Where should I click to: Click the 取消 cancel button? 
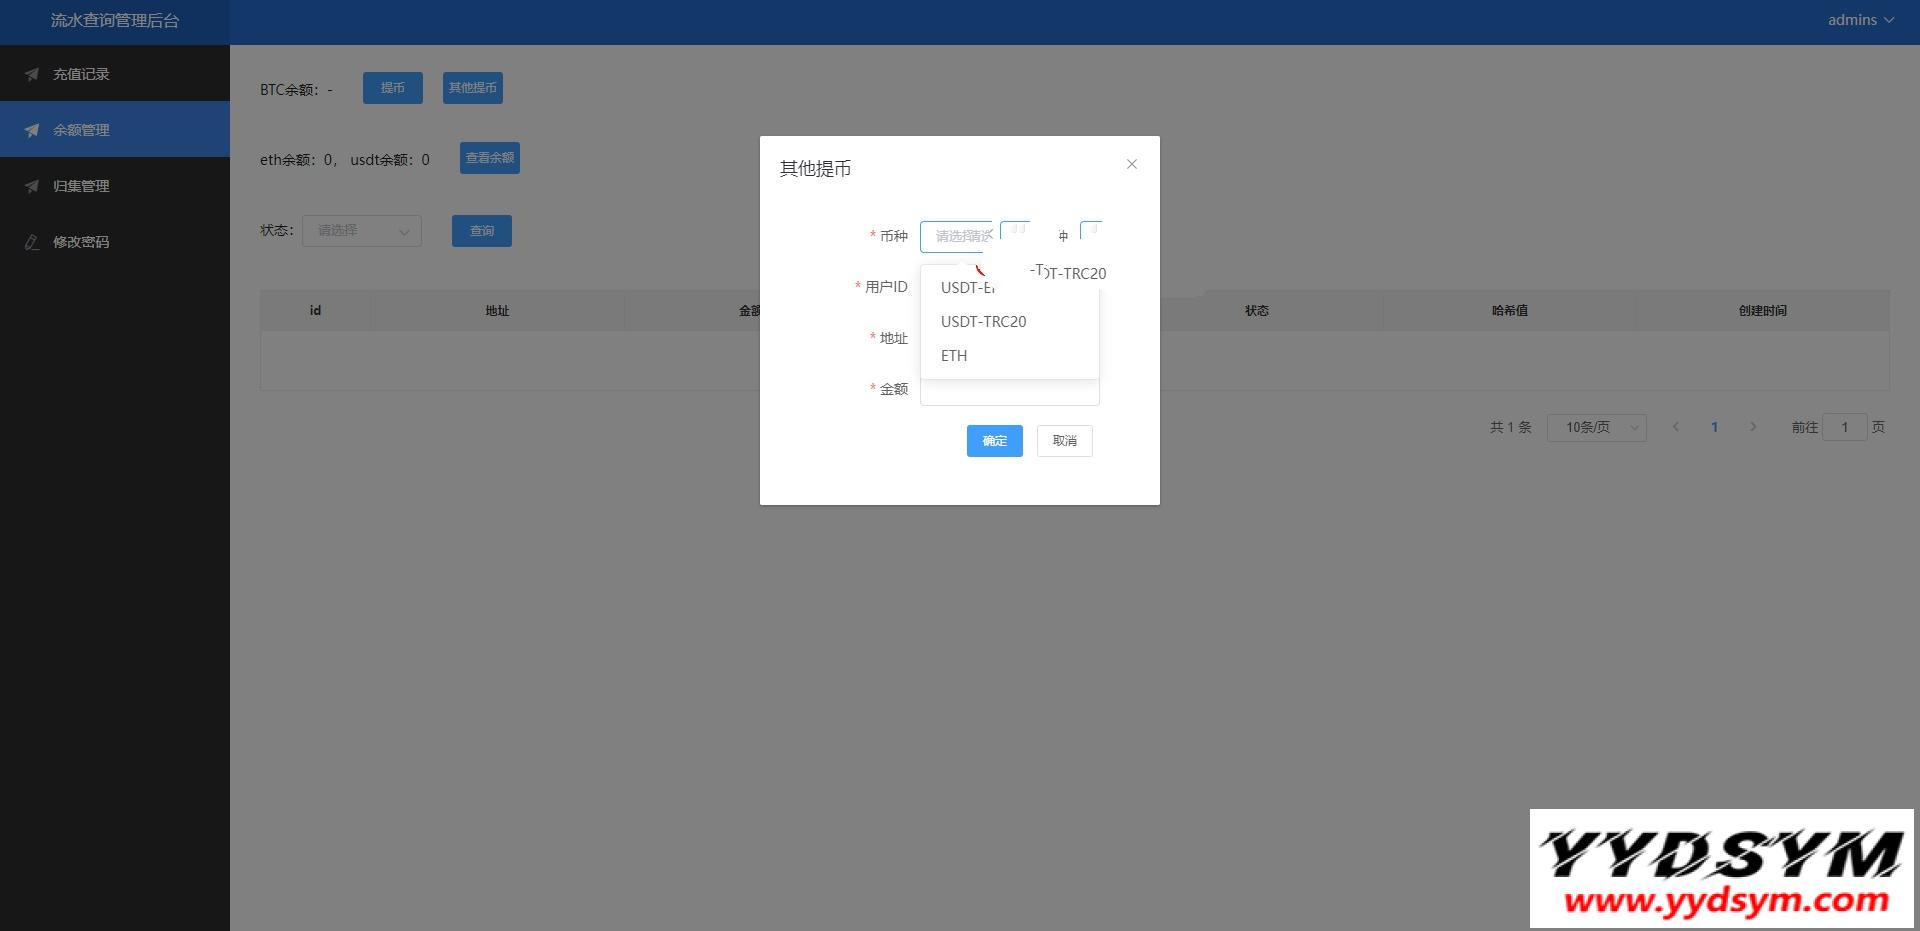pyautogui.click(x=1064, y=441)
